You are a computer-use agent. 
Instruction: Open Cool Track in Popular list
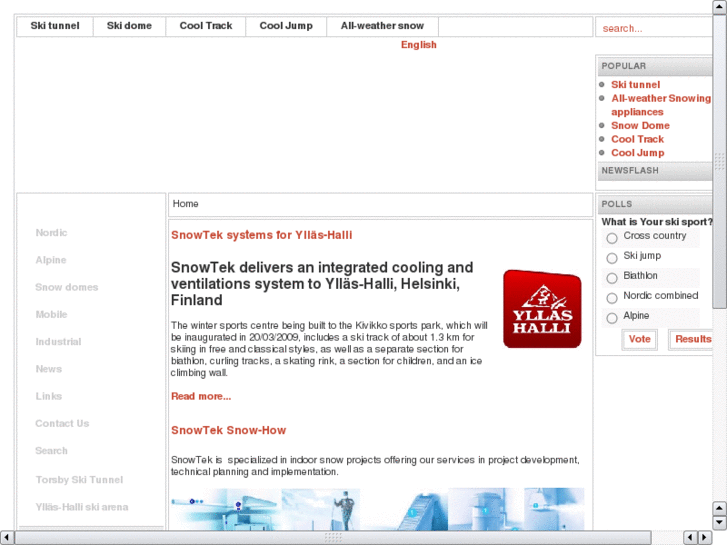point(638,139)
